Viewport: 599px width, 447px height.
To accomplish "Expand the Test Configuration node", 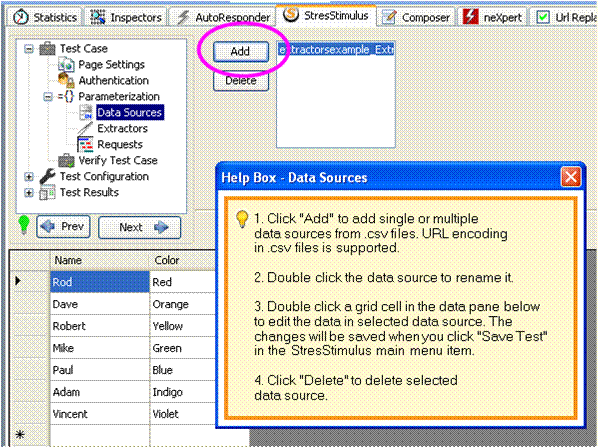I will [29, 177].
